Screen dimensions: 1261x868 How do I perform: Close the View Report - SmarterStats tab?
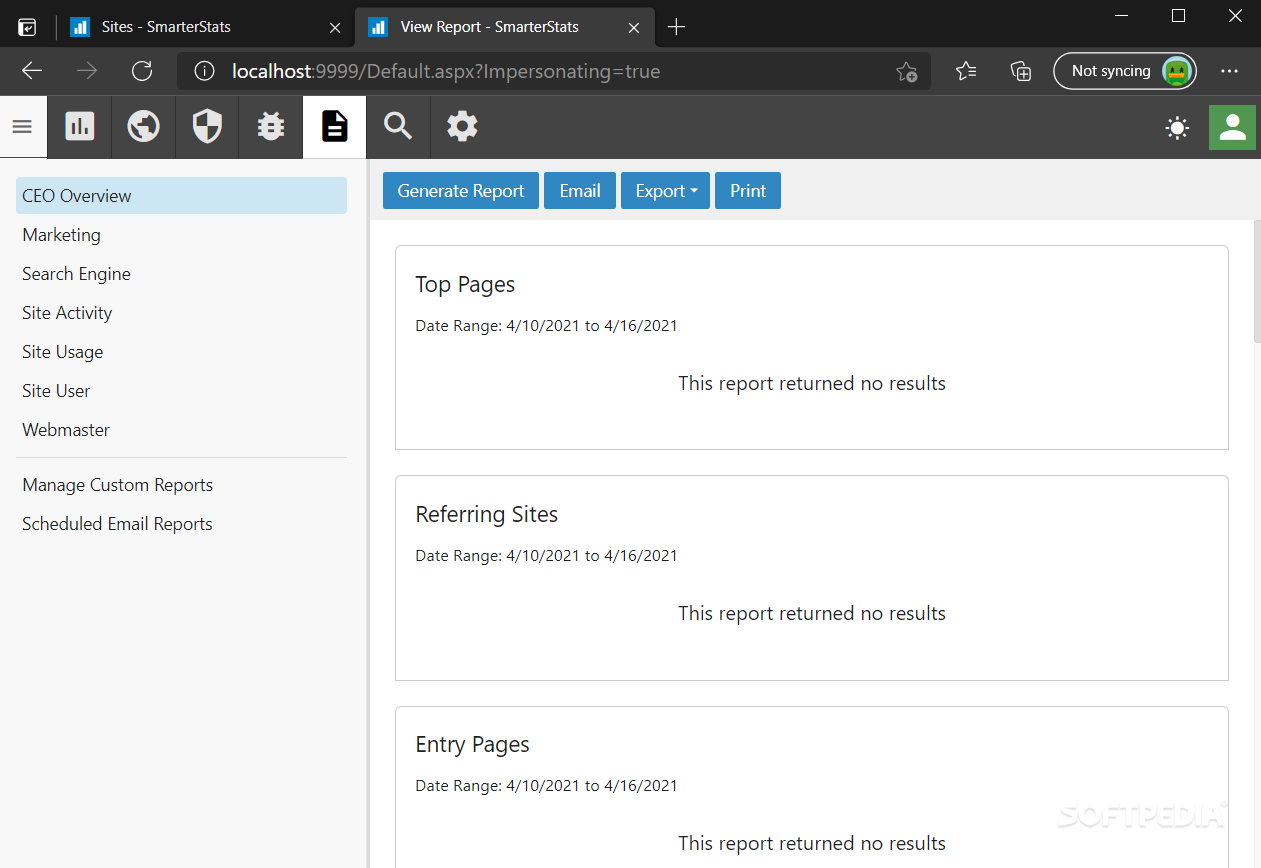pos(633,27)
